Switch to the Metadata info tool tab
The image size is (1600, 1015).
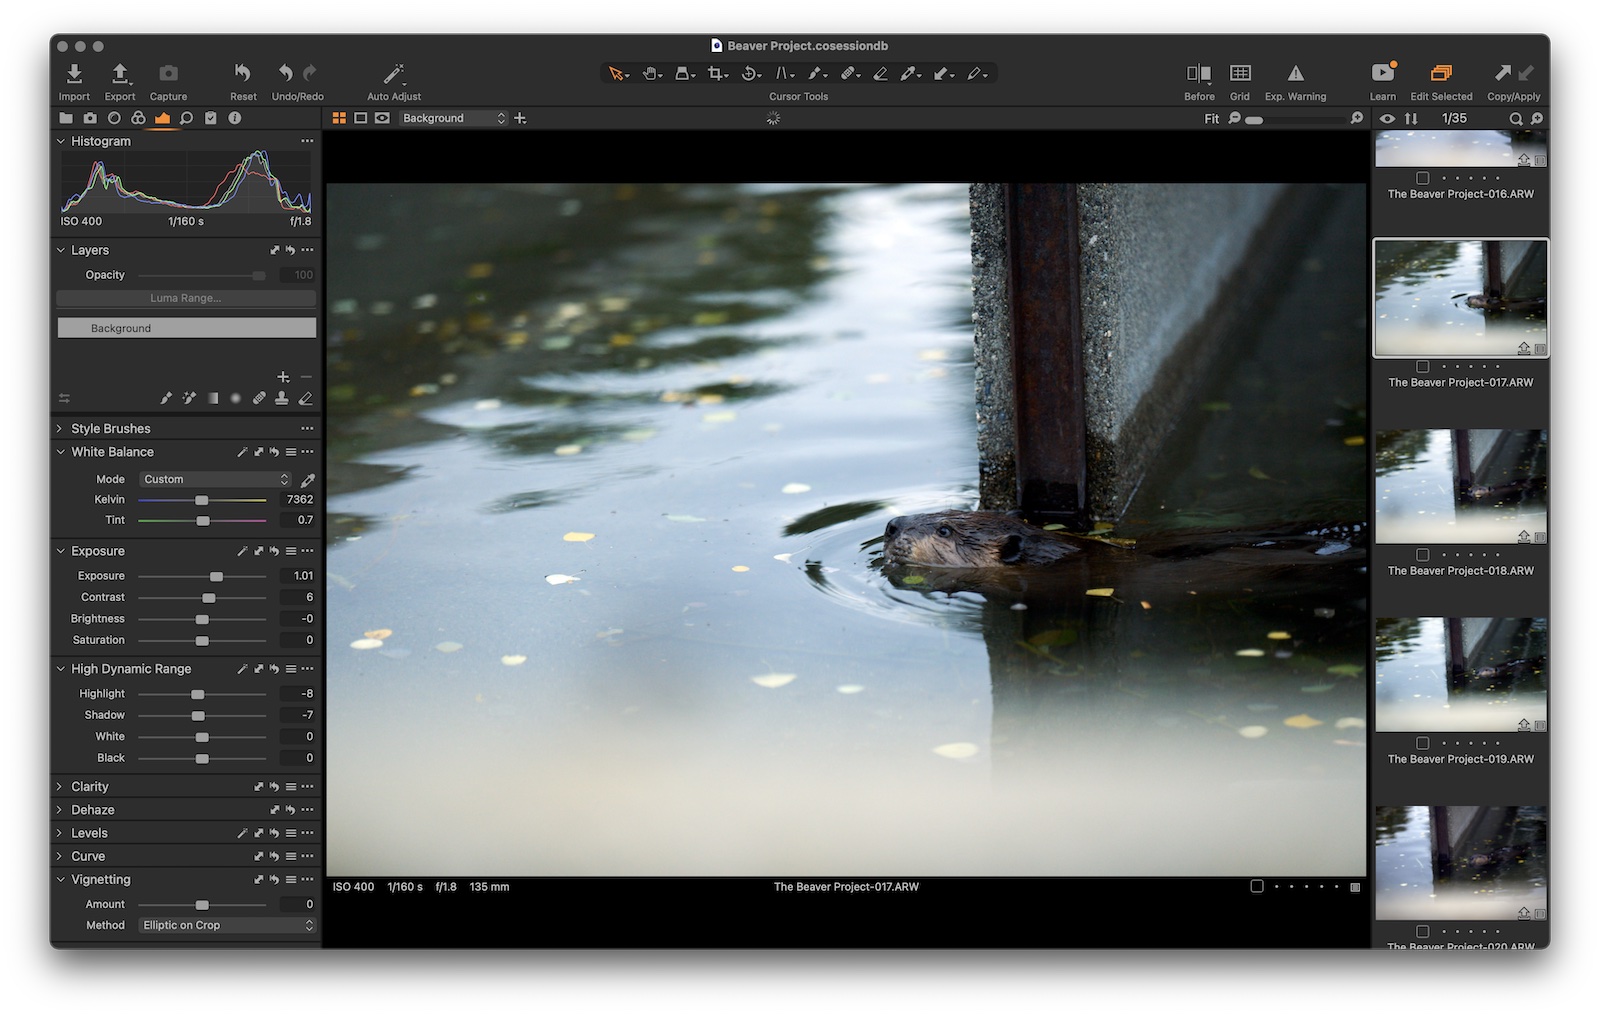[x=235, y=118]
